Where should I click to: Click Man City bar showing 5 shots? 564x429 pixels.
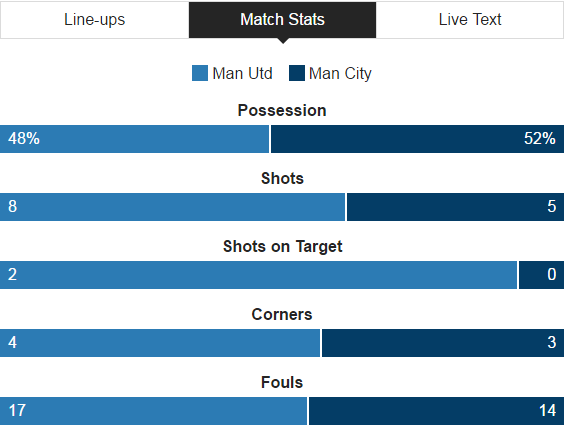(x=455, y=207)
